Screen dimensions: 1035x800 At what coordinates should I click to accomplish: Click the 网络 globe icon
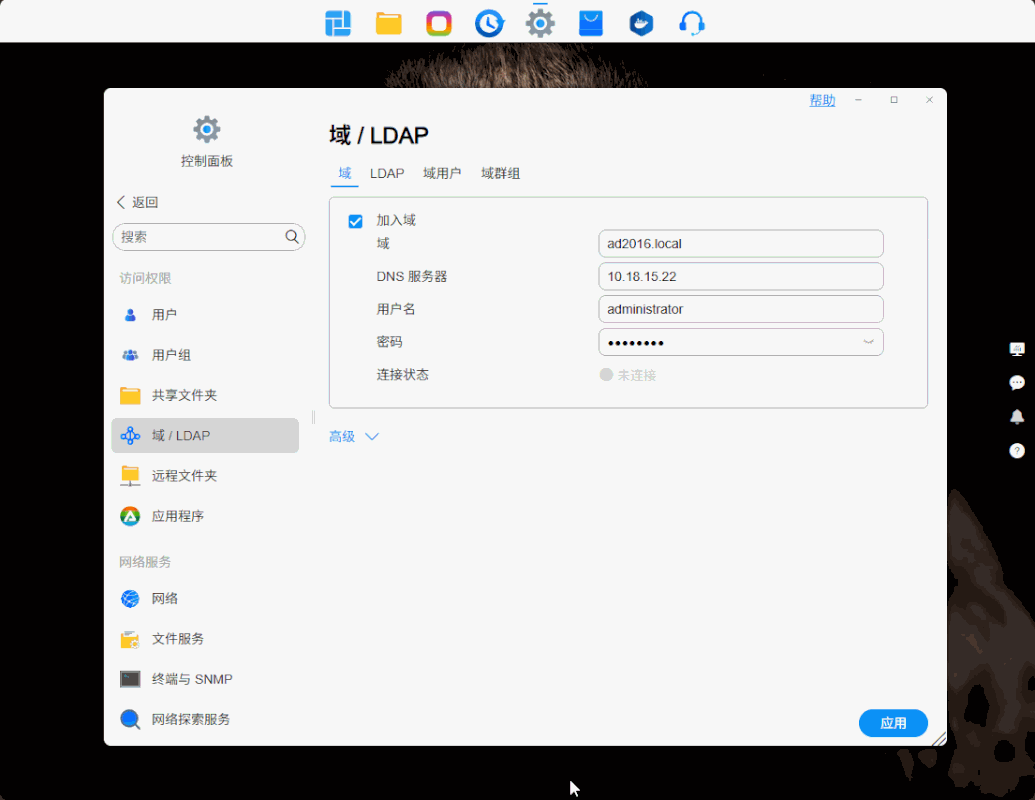130,599
